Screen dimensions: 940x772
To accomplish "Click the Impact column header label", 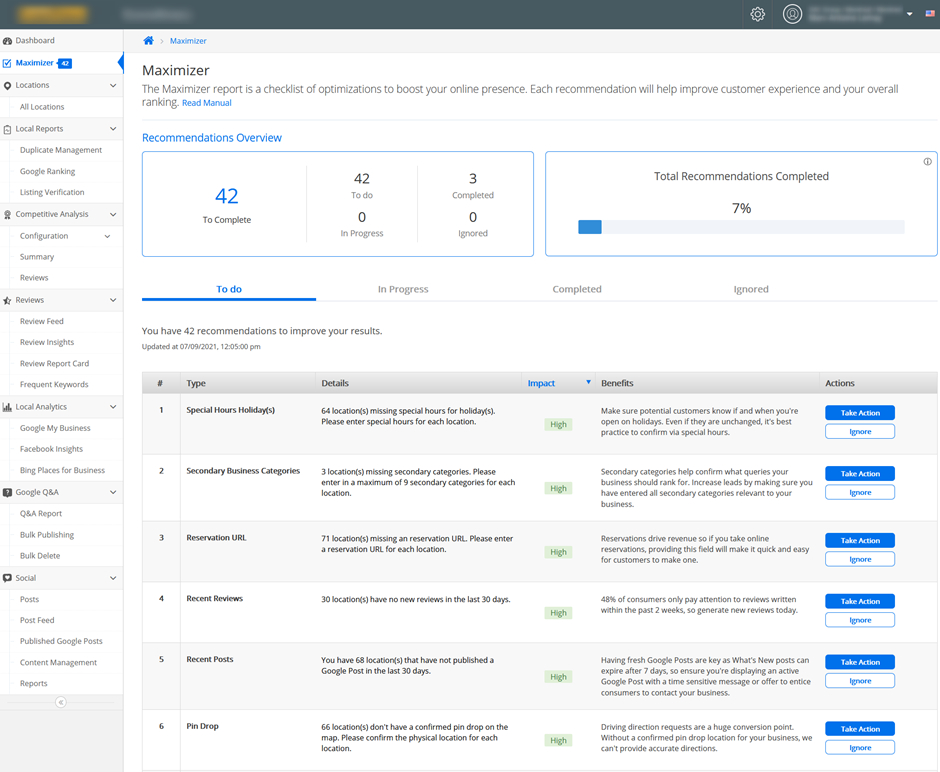I will 541,384.
